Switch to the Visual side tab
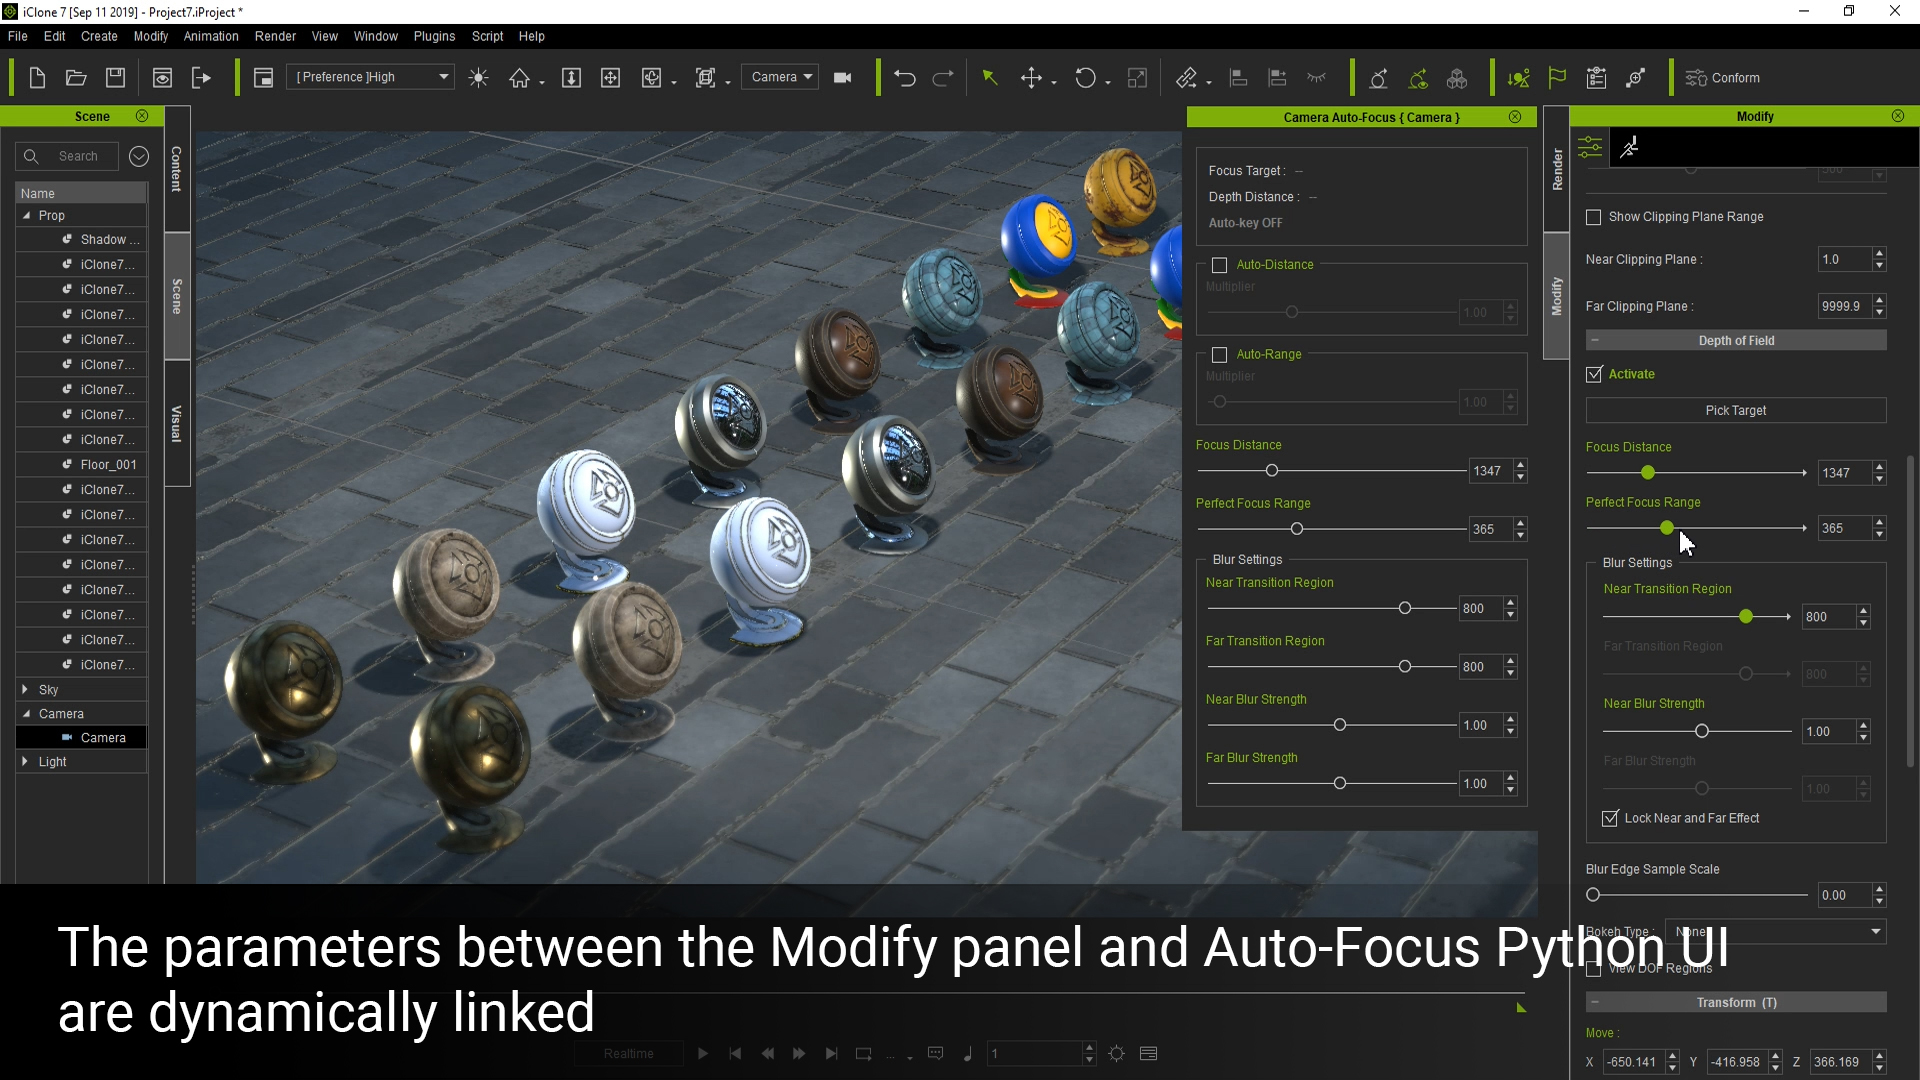 [x=177, y=424]
